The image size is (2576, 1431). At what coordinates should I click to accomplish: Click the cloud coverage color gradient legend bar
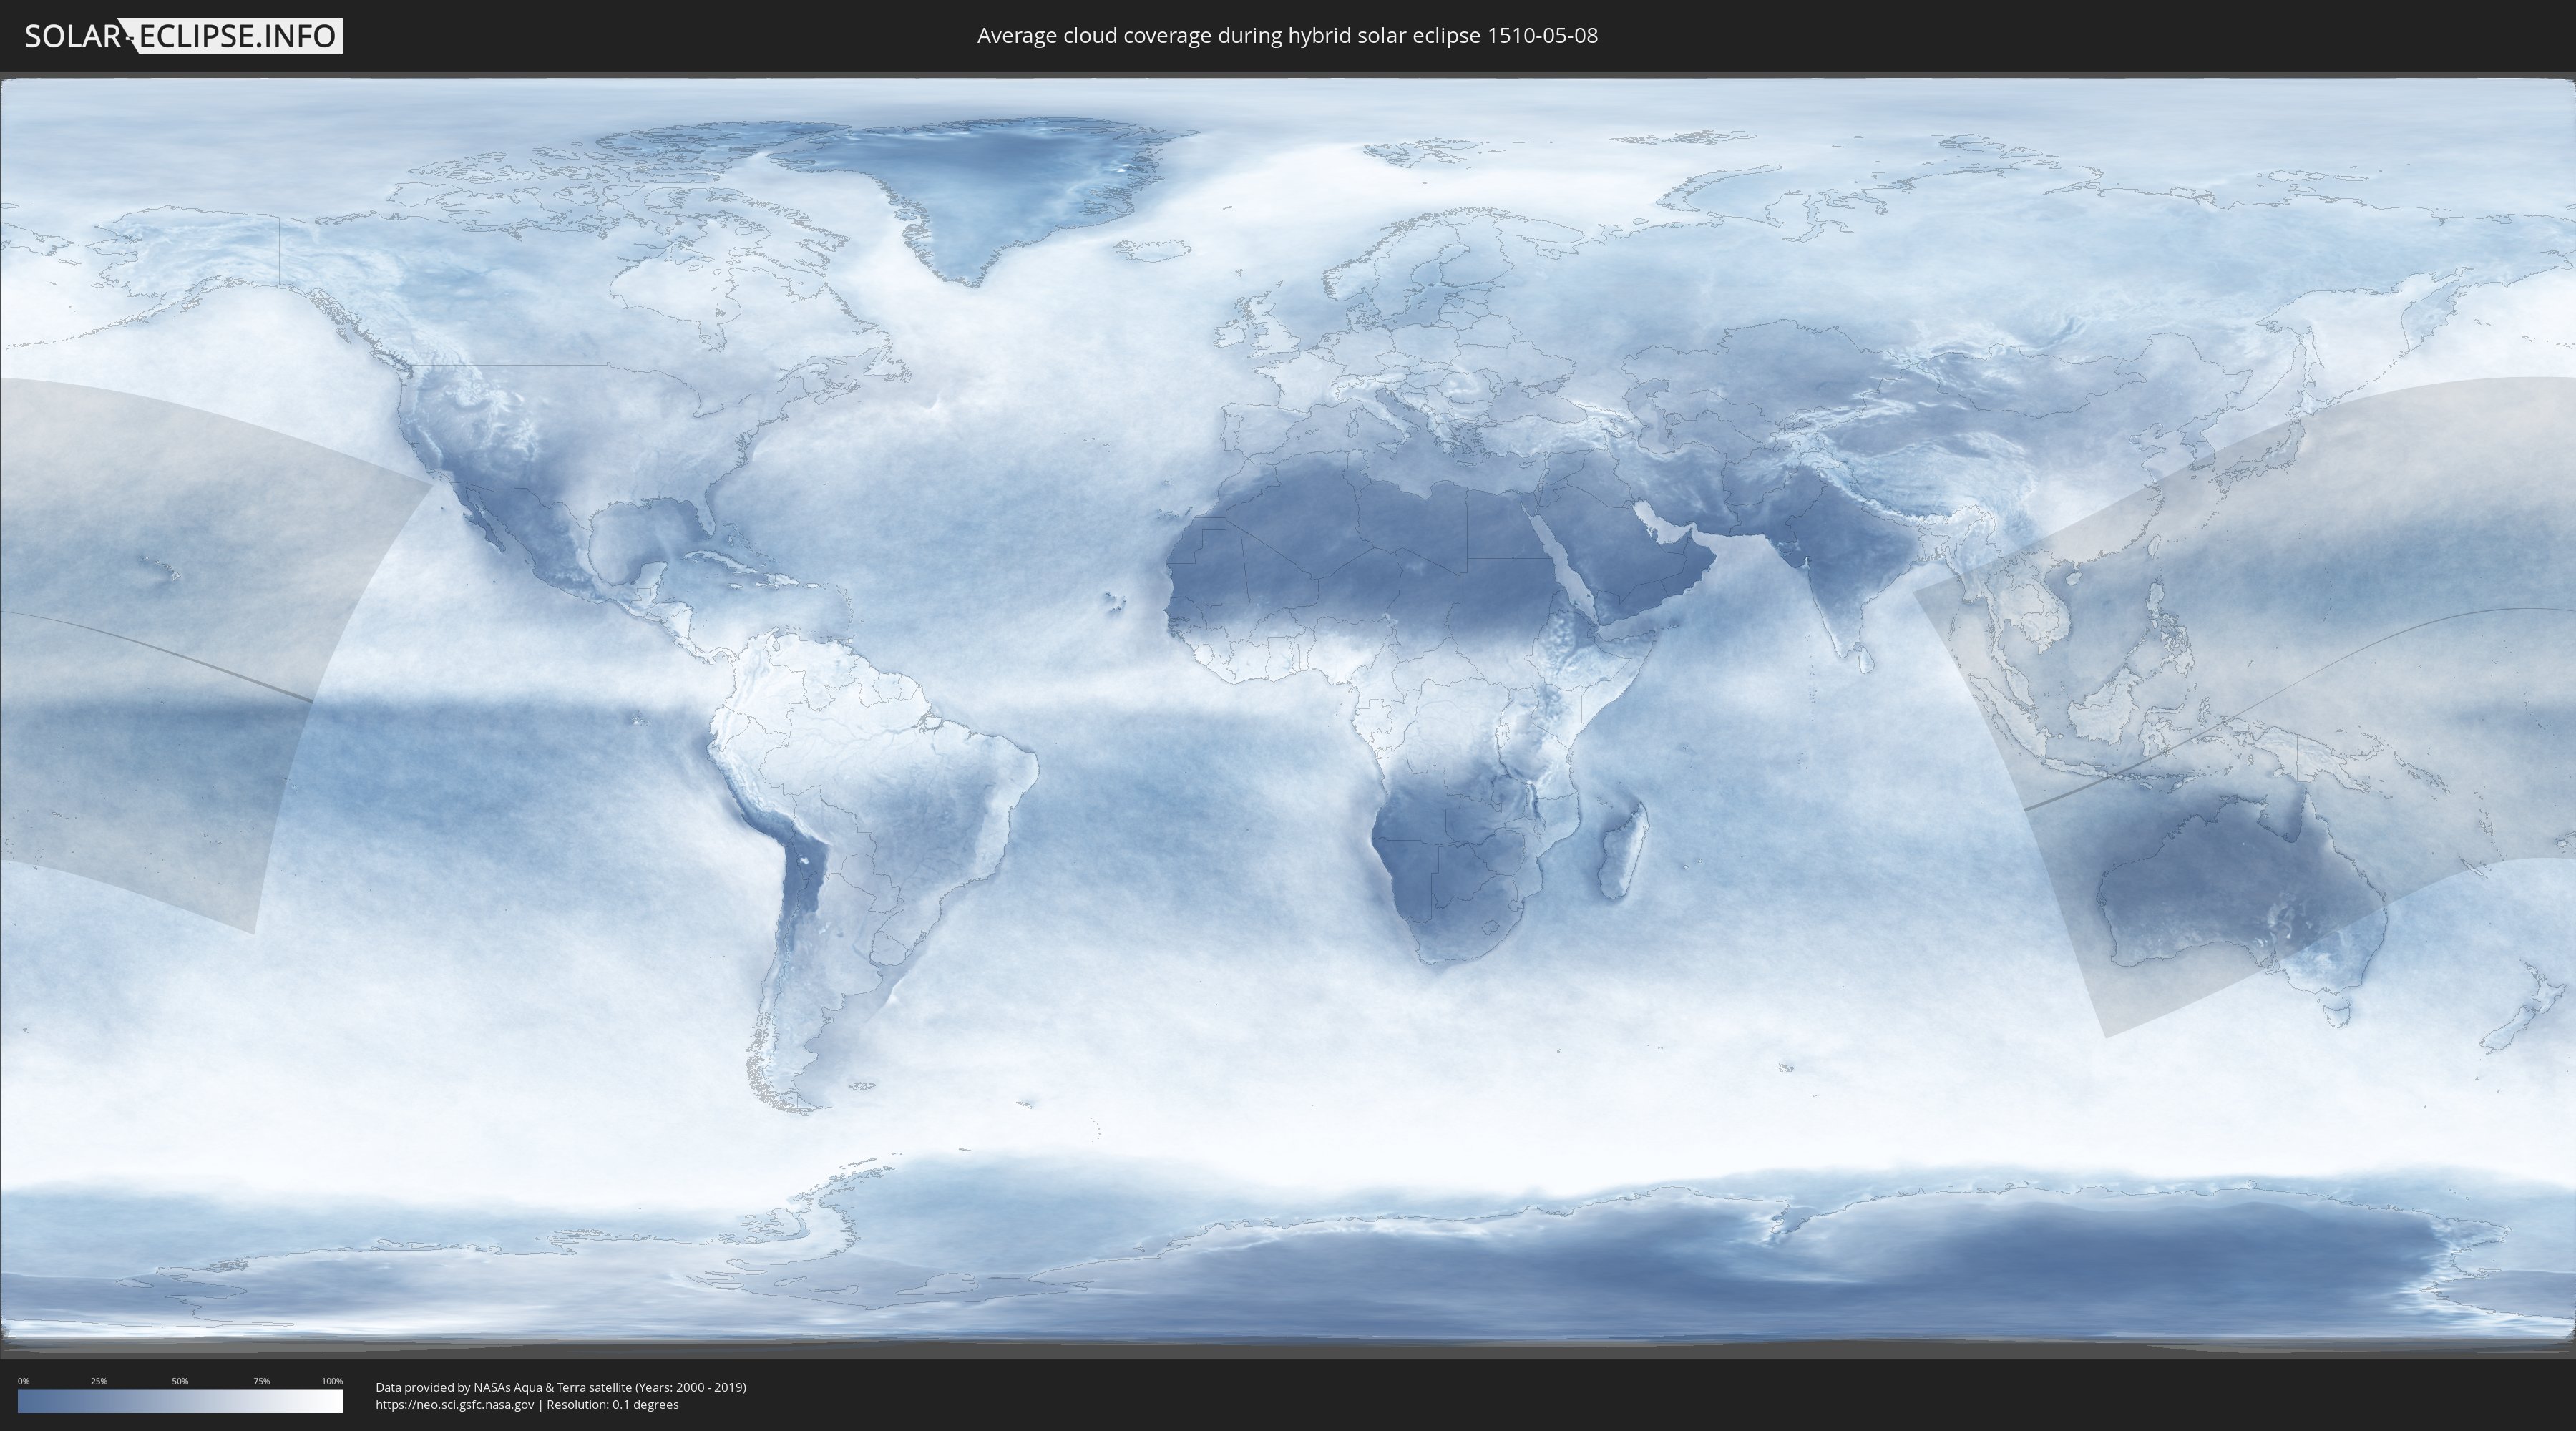(180, 1401)
